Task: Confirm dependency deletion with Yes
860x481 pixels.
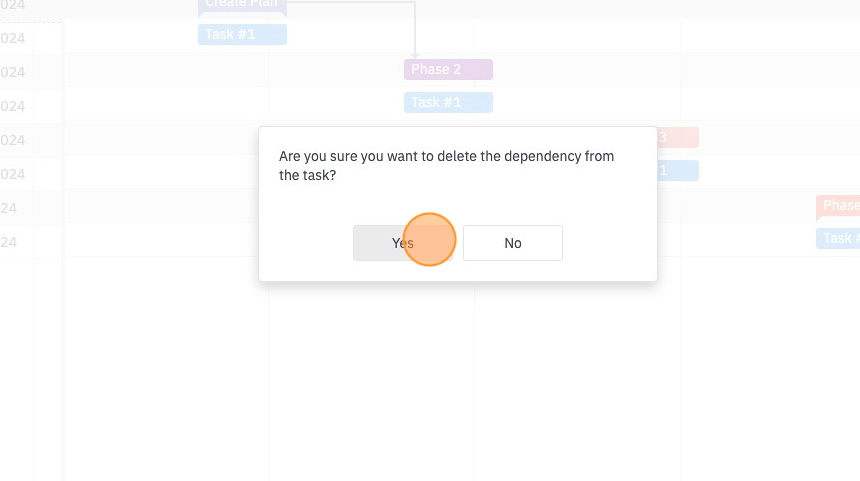Action: (403, 243)
